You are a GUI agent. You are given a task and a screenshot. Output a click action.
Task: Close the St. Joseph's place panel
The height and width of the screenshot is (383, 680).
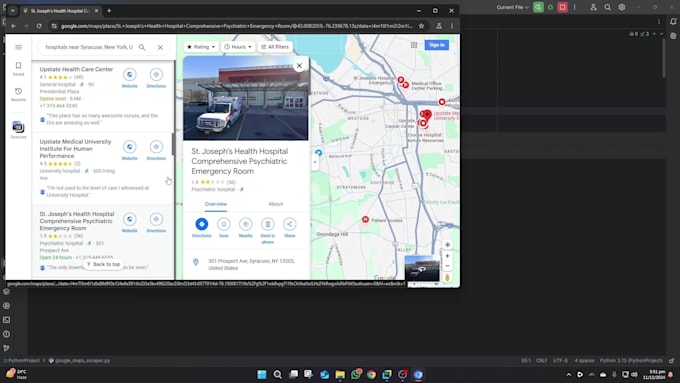(x=299, y=65)
